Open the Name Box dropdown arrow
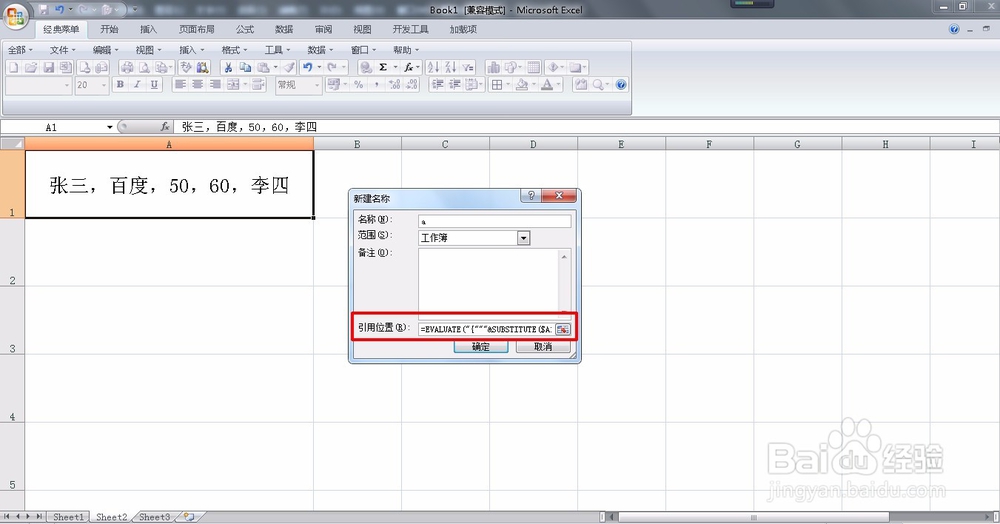Viewport: 1000px width, 524px height. [110, 127]
